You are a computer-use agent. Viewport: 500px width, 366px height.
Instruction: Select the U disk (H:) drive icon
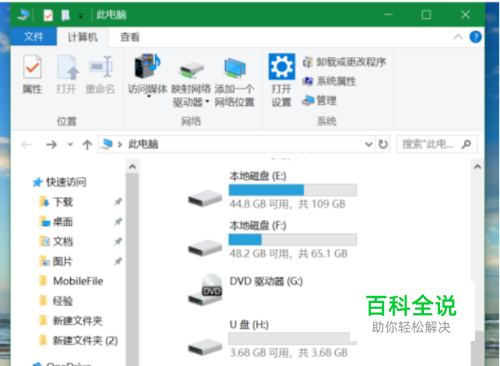205,347
